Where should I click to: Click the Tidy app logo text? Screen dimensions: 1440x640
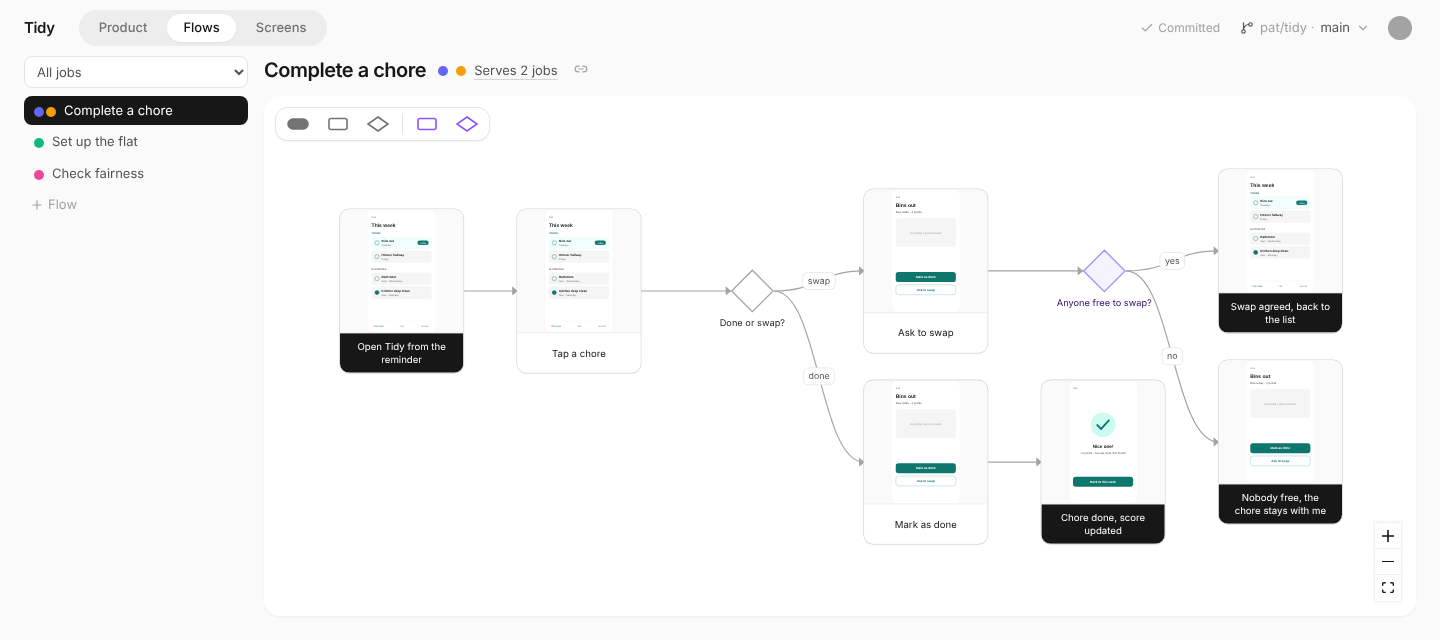pos(40,28)
